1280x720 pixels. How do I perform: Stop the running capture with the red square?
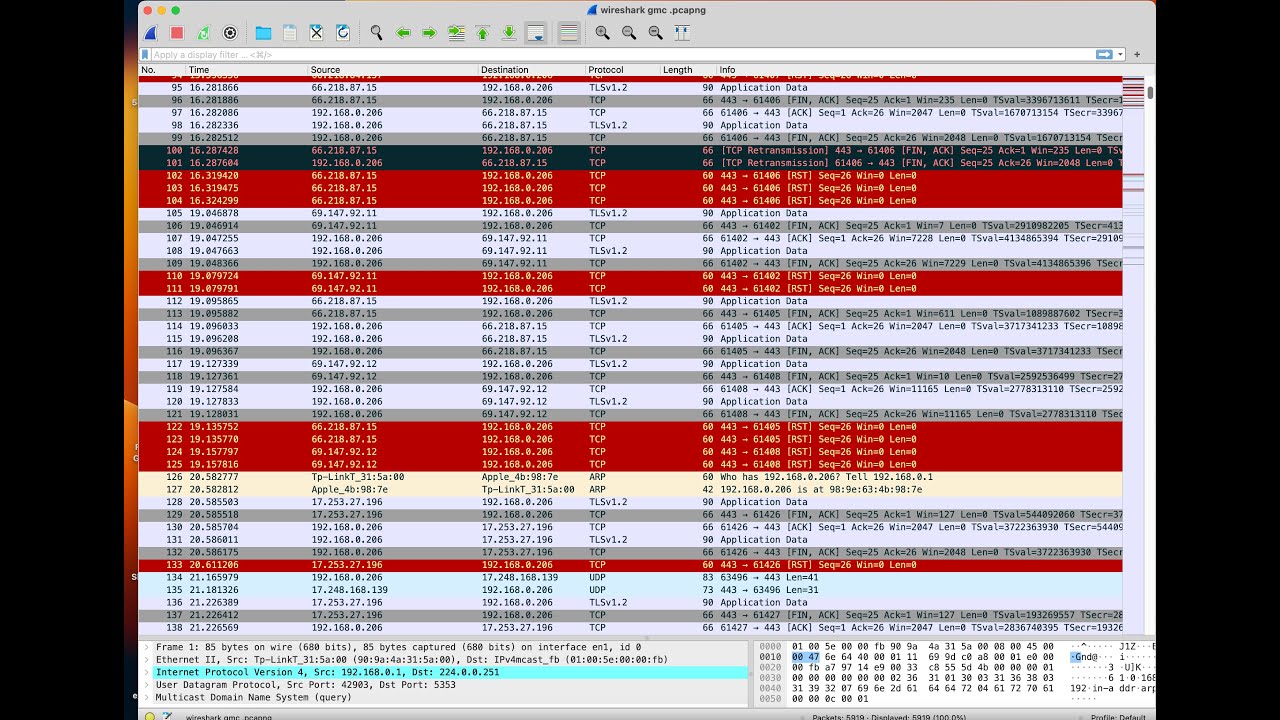pyautogui.click(x=177, y=33)
